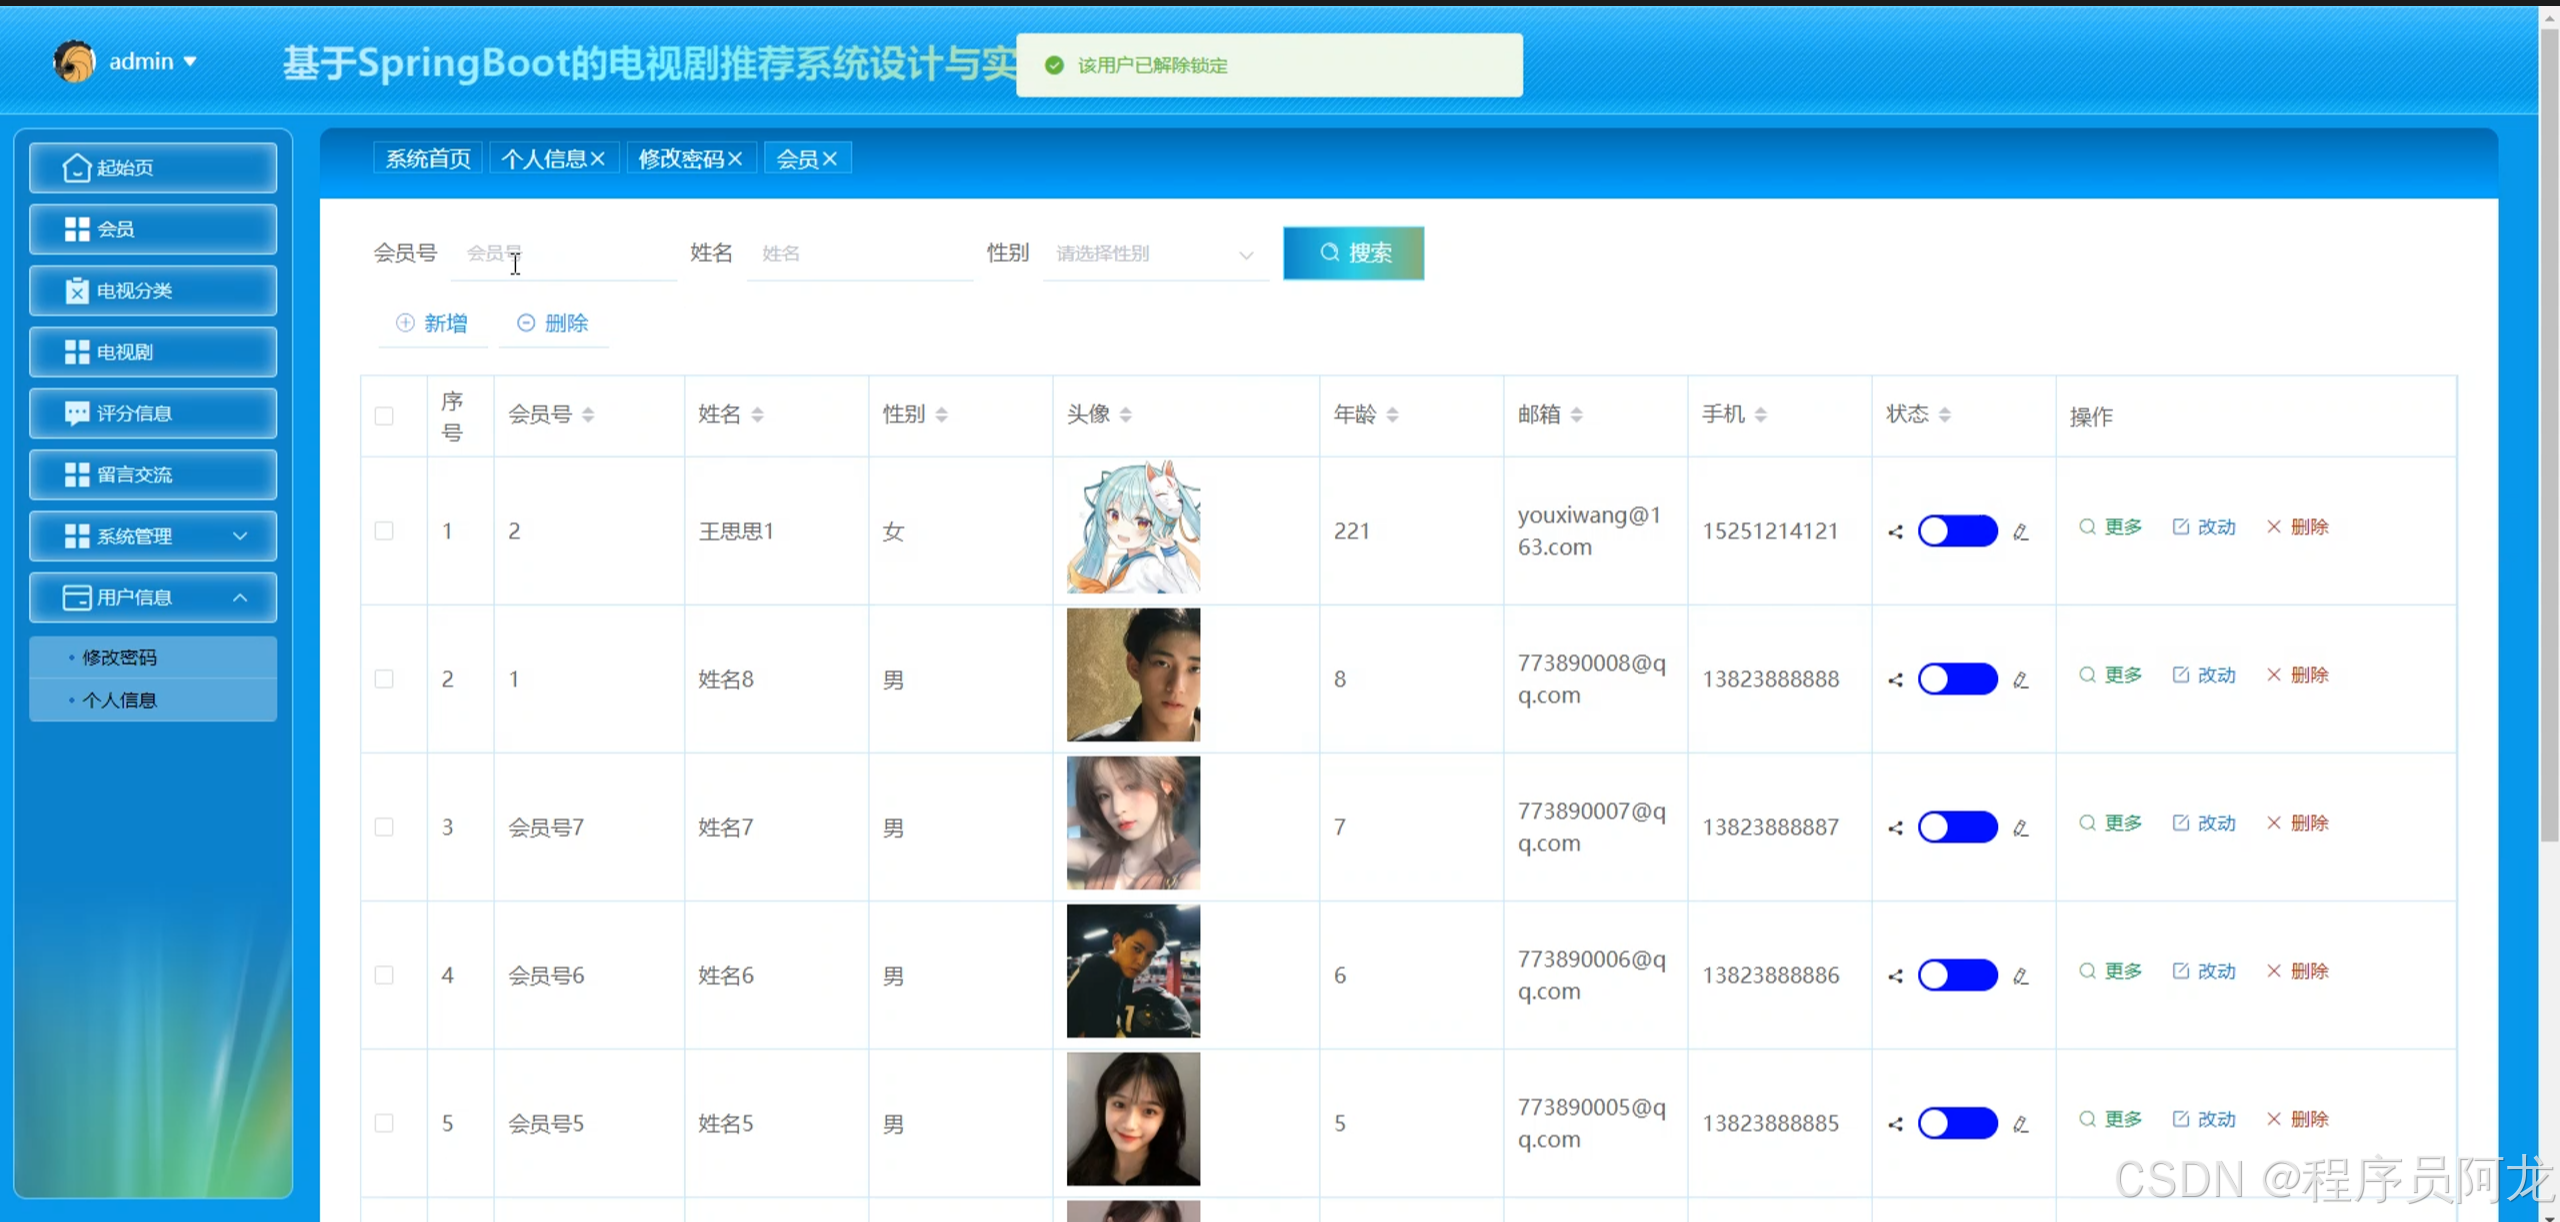Switch to the 系统首页 tab
This screenshot has height=1222, width=2560.
(x=428, y=159)
